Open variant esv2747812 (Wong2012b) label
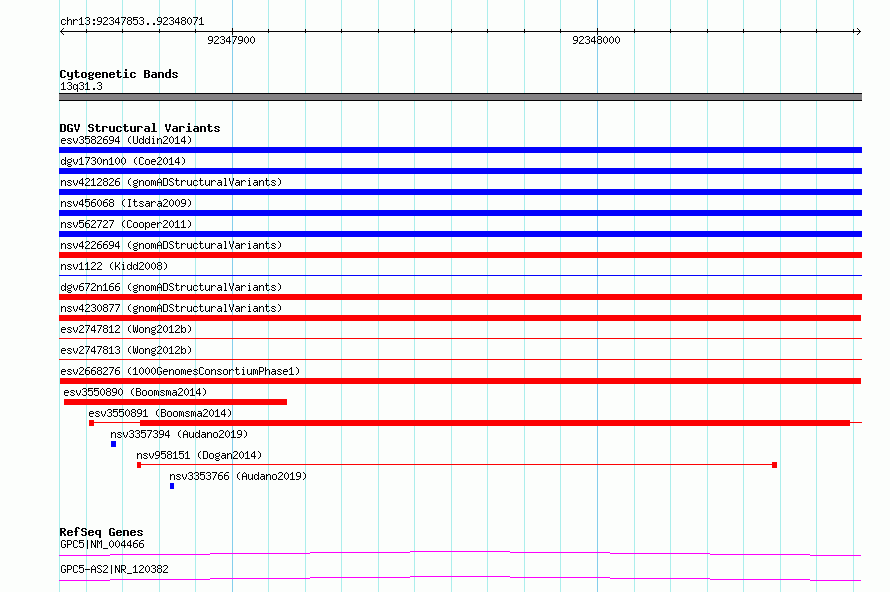 click(x=126, y=329)
